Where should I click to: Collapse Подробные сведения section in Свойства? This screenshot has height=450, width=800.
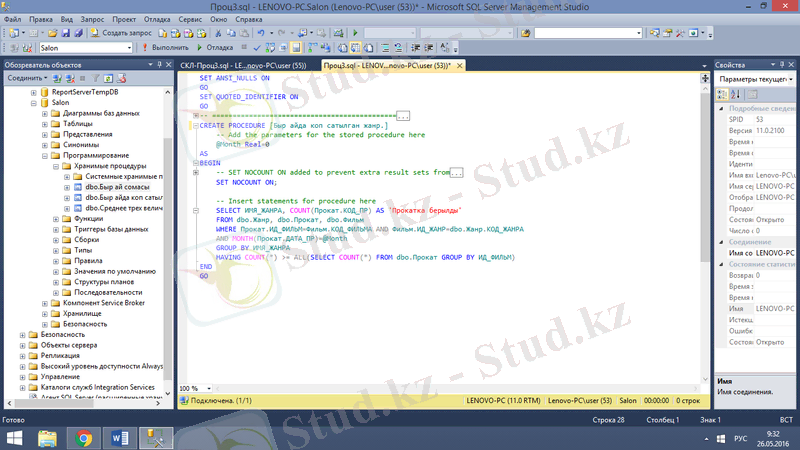[x=721, y=109]
